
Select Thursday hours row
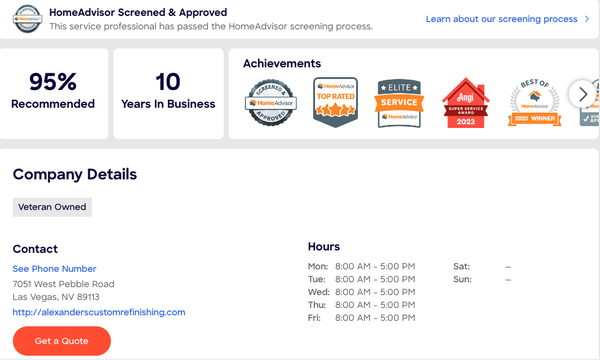coord(362,305)
